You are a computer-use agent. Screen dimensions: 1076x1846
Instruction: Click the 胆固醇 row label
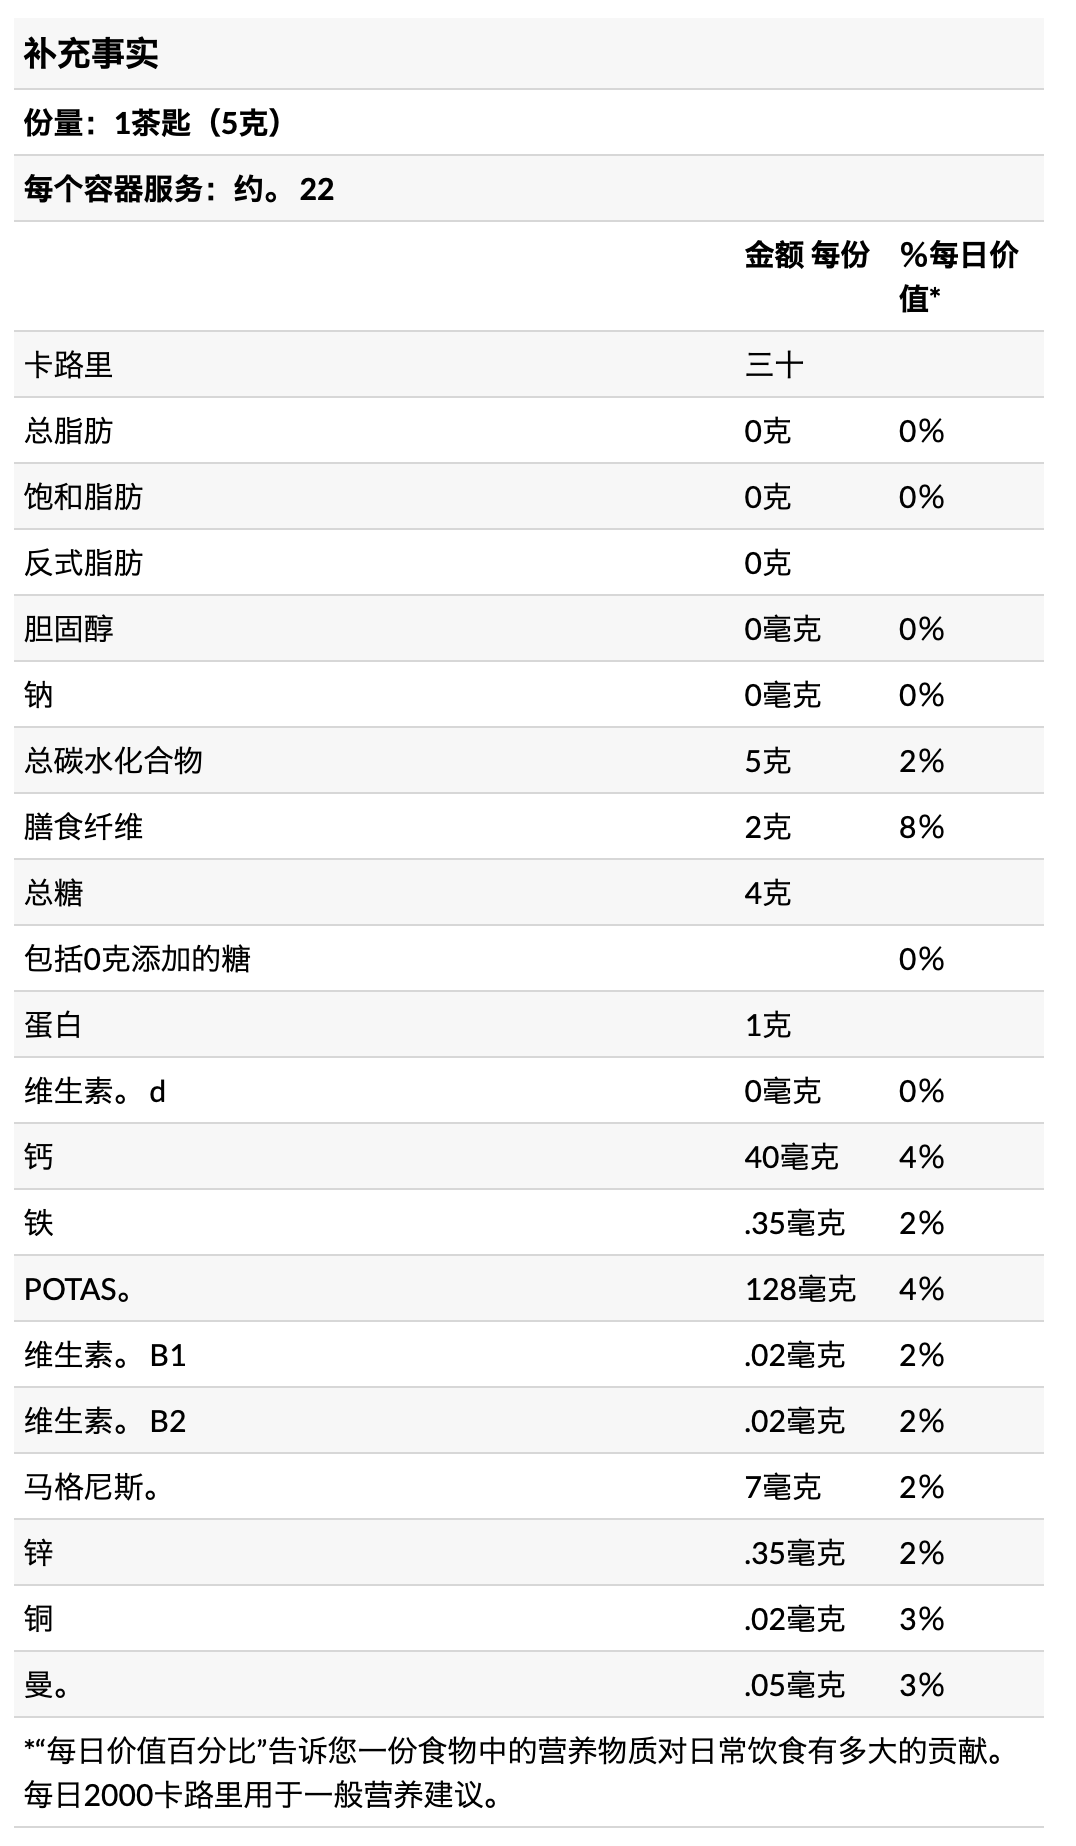pyautogui.click(x=68, y=629)
